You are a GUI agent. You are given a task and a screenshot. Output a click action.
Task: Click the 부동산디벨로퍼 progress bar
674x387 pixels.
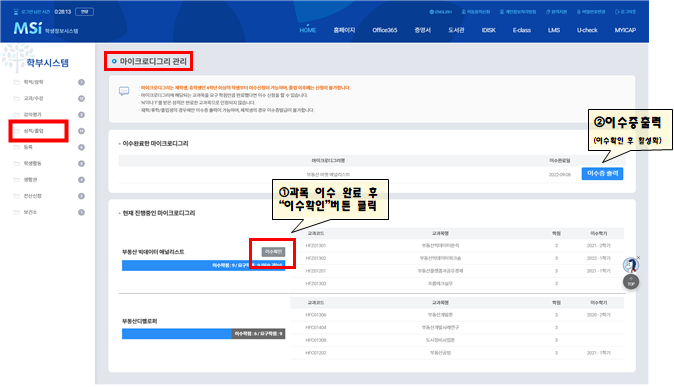203,334
